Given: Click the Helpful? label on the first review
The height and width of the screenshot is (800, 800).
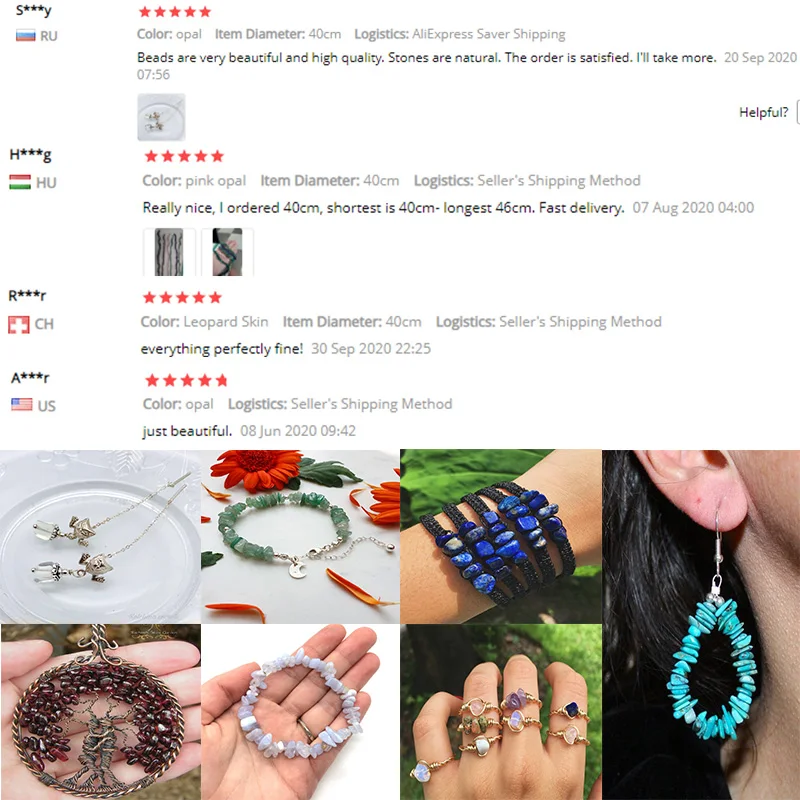Looking at the screenshot, I should pos(763,112).
